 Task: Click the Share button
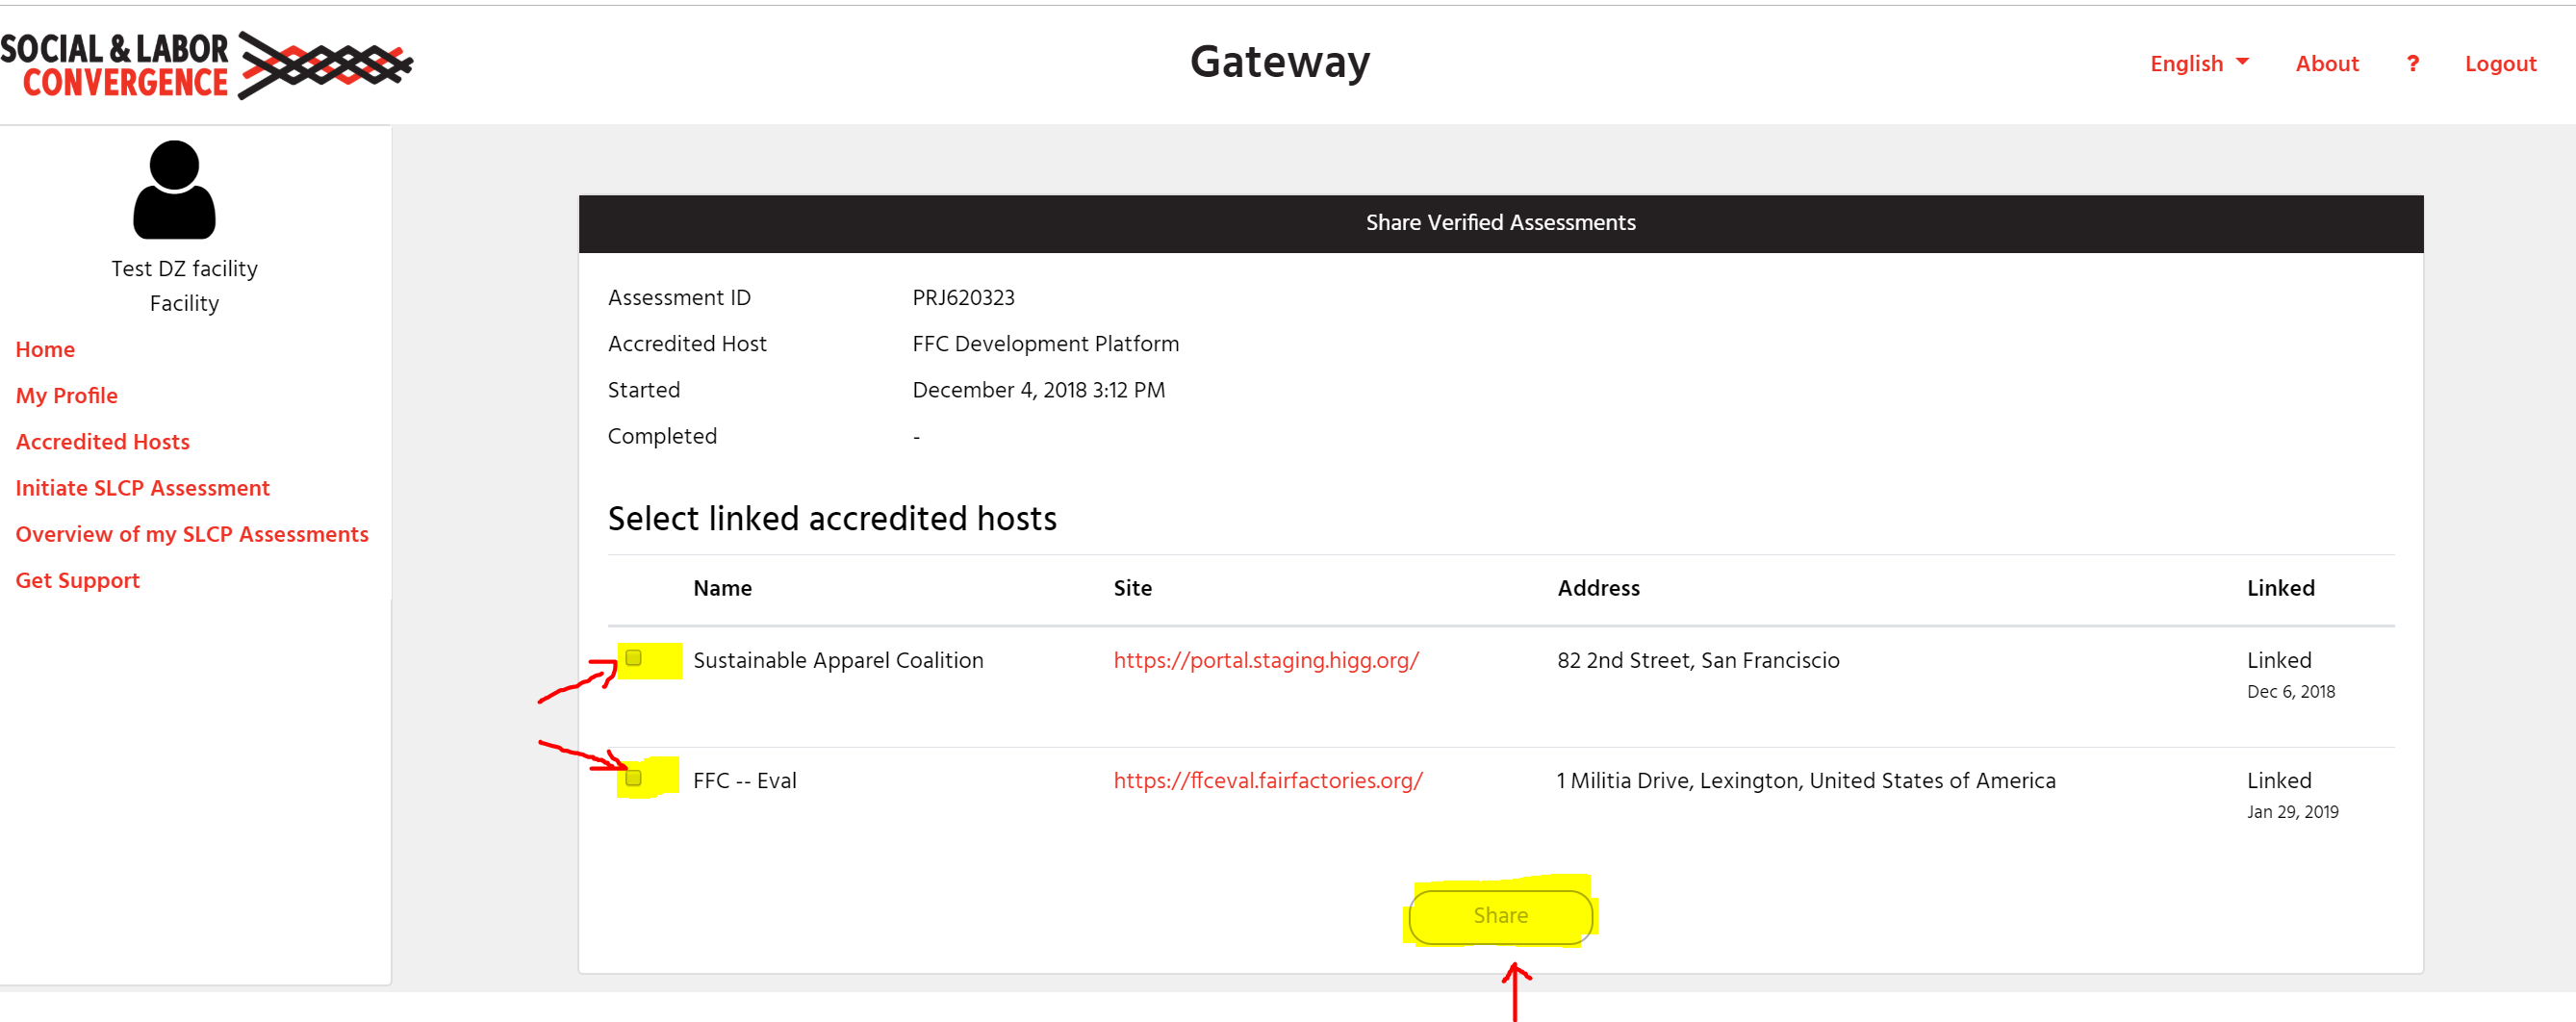(1500, 916)
